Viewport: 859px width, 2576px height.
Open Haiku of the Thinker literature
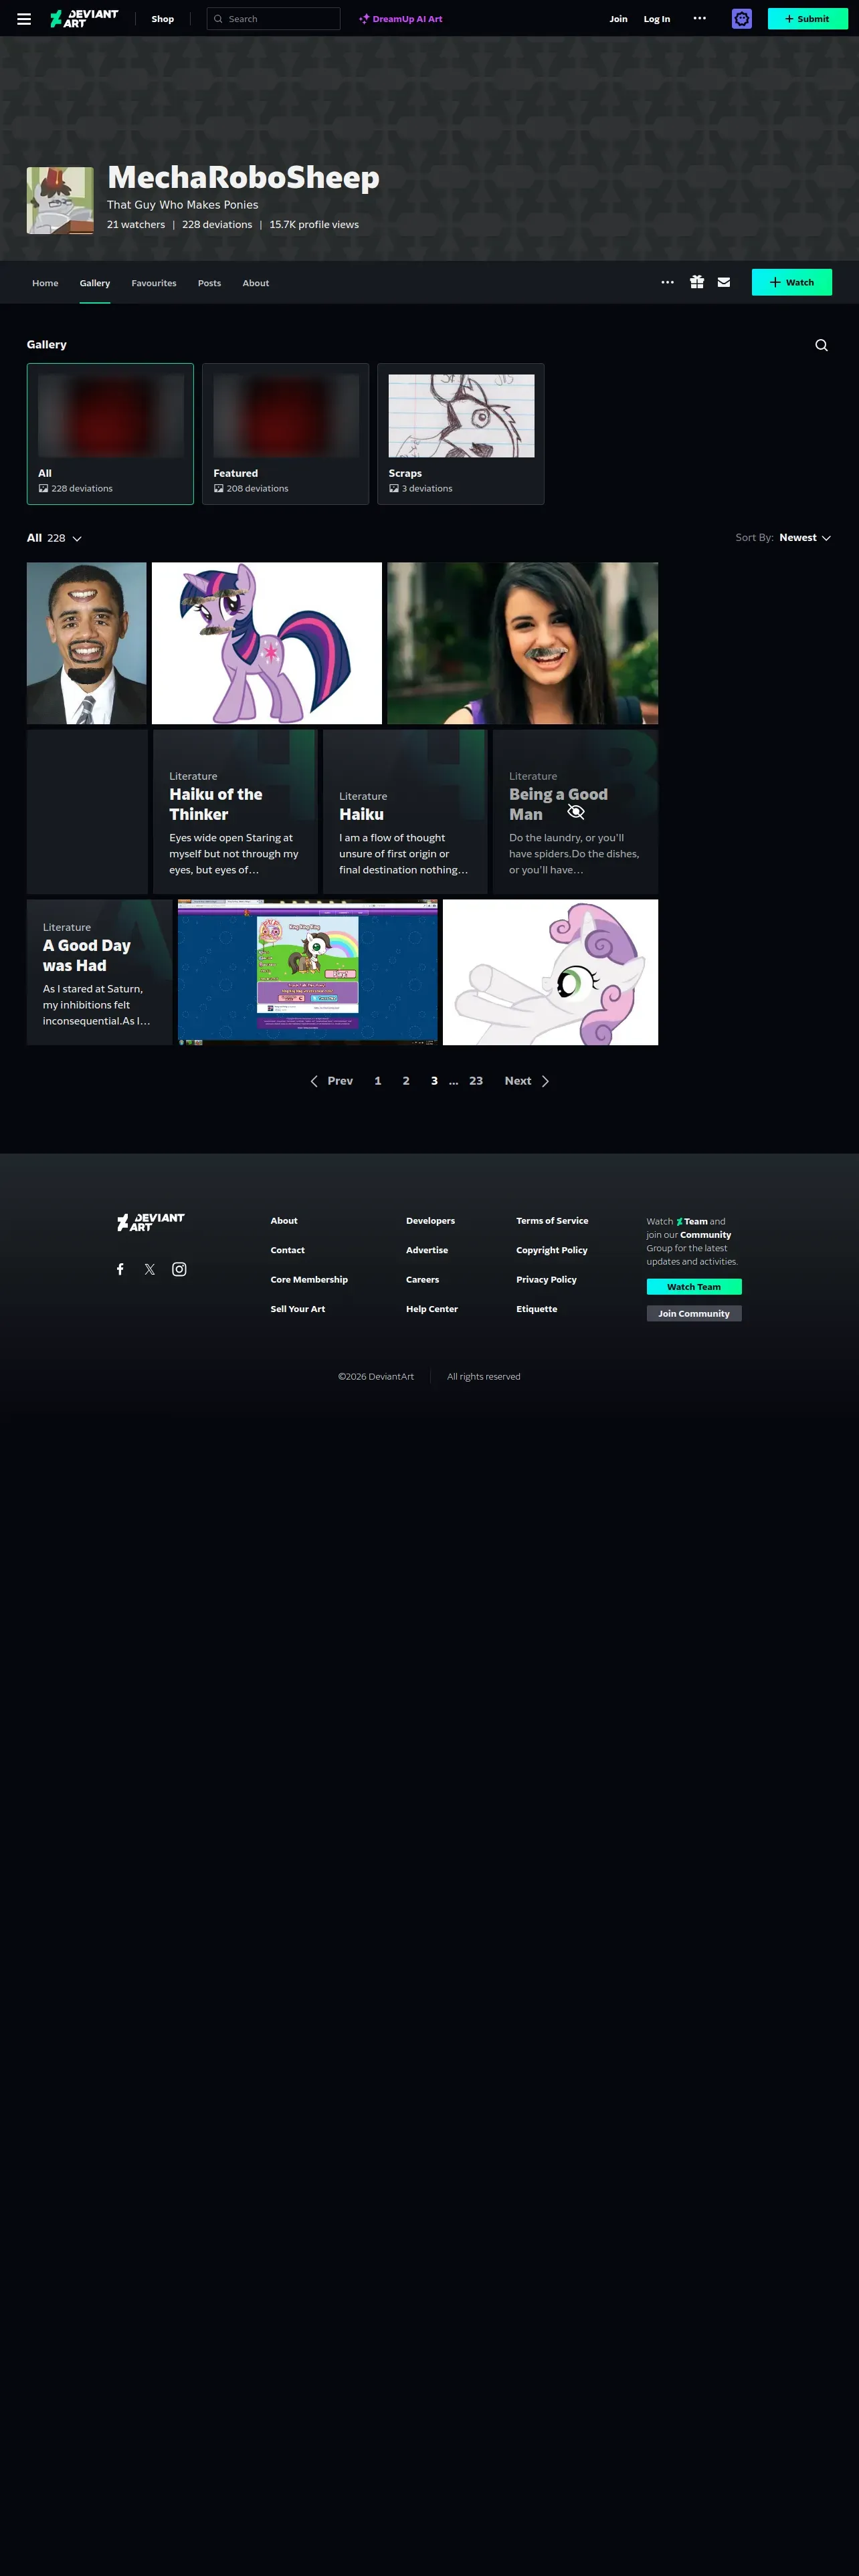point(235,812)
